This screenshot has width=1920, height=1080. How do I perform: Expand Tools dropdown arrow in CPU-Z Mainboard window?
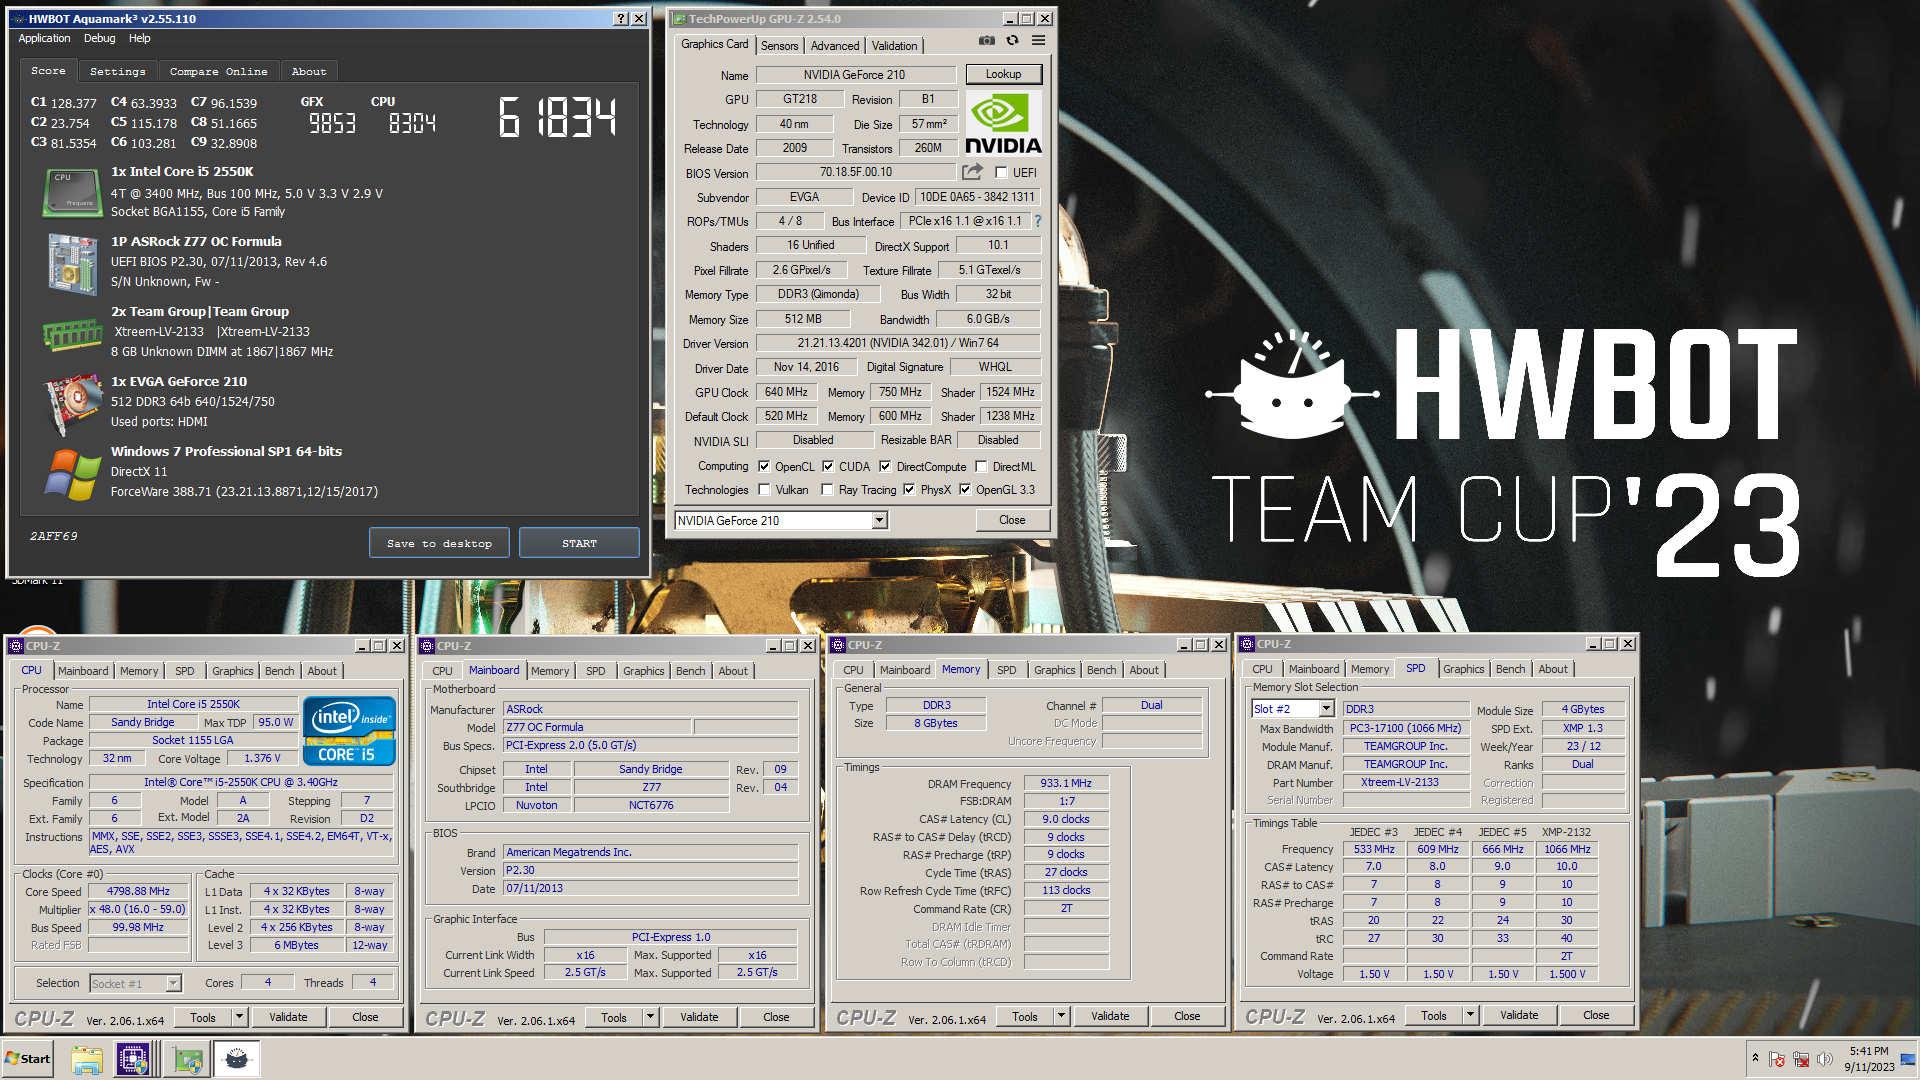[650, 1017]
